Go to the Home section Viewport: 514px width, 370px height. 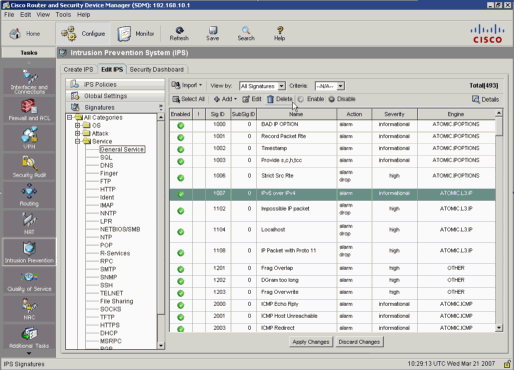coord(25,34)
